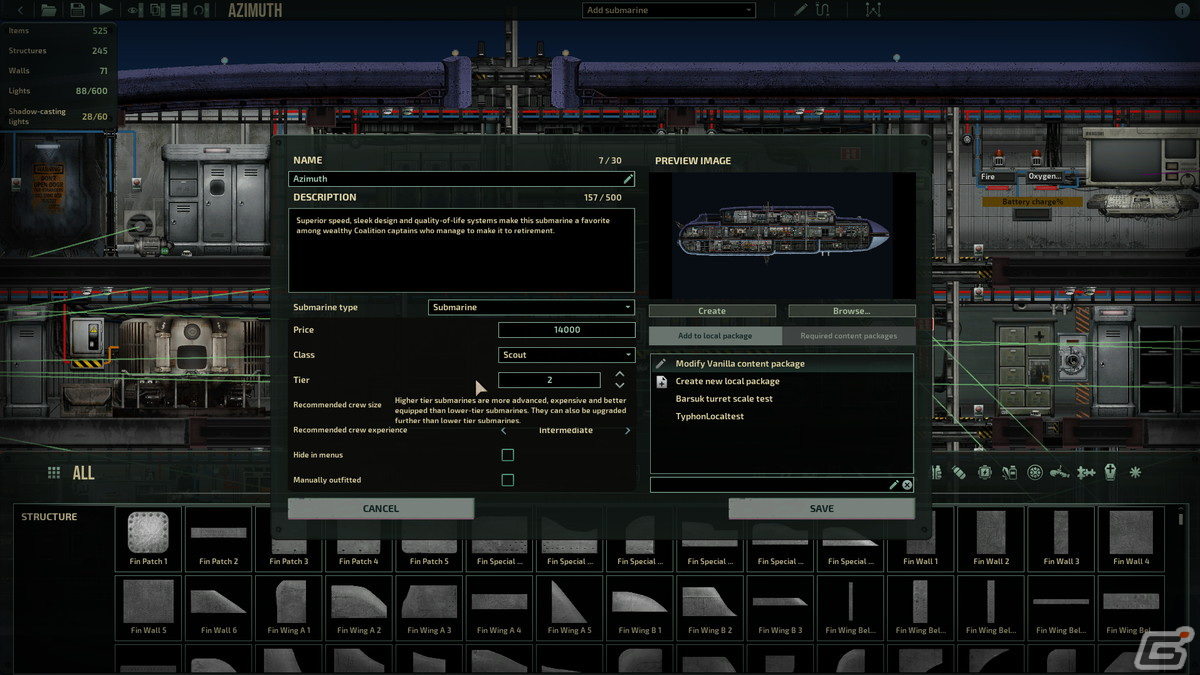The width and height of the screenshot is (1200, 675).
Task: Pick the Fin Wing B 2 structure
Action: [708, 608]
